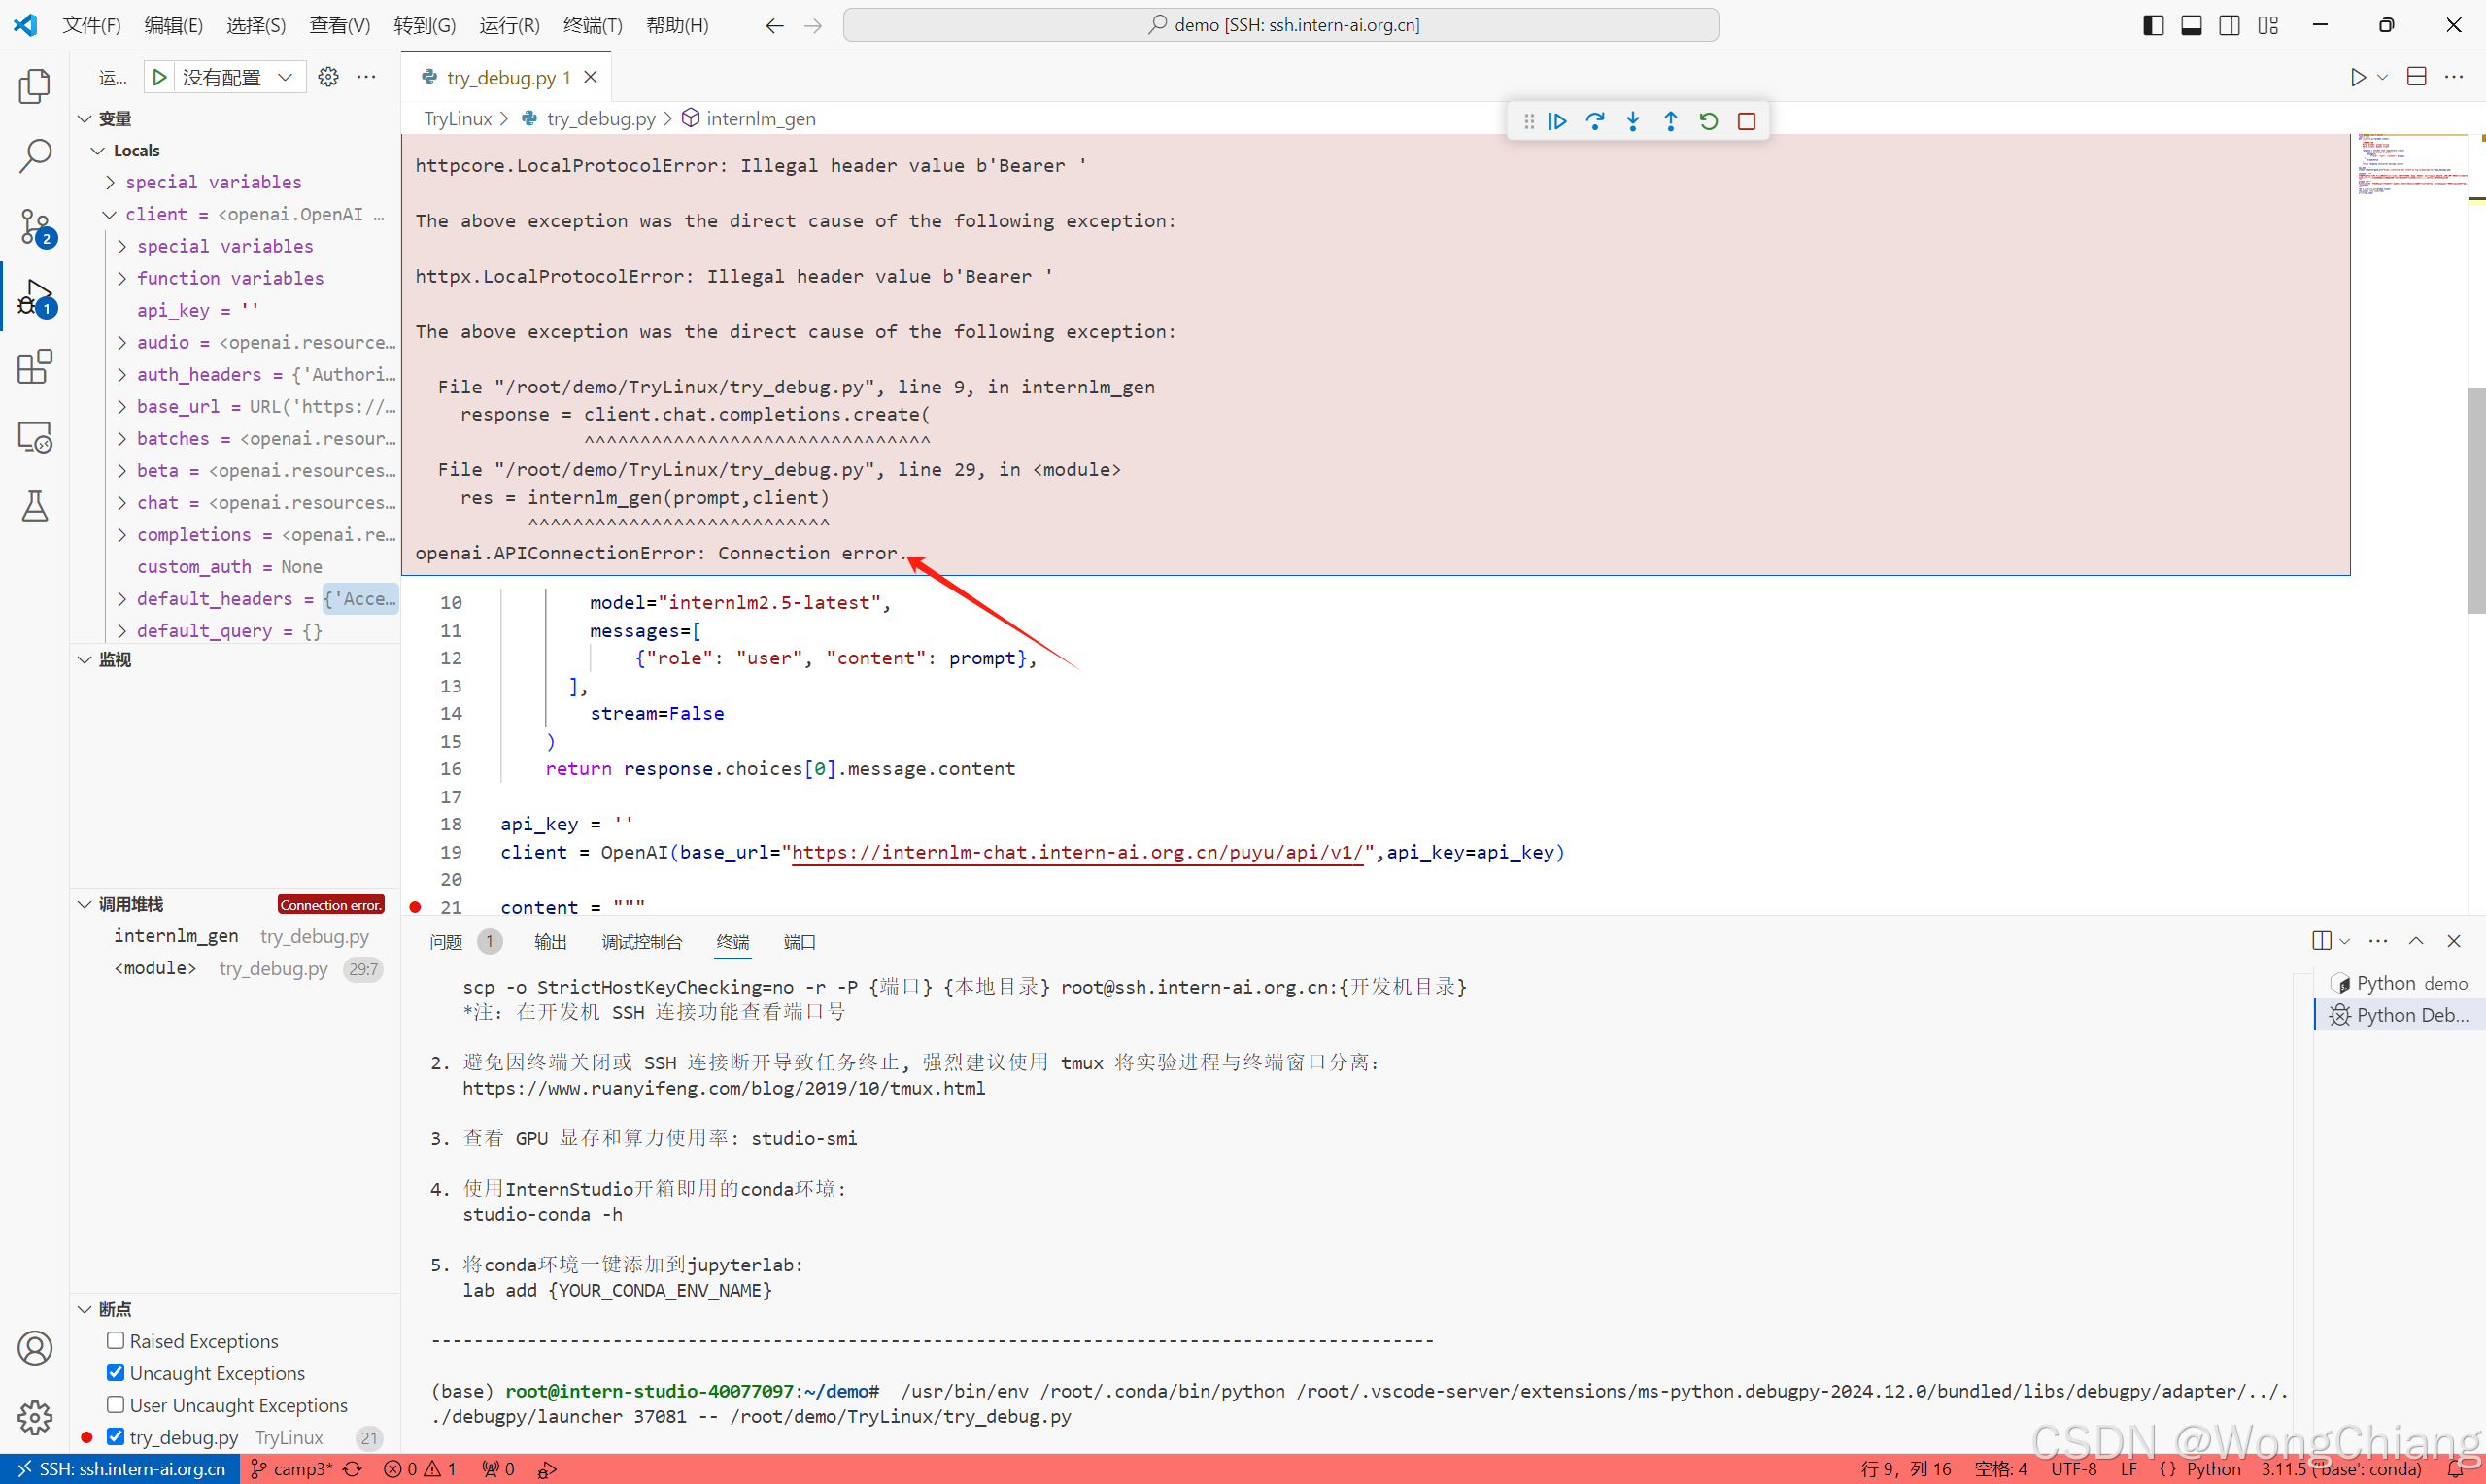This screenshot has width=2486, height=1484.
Task: Click the command center search field
Action: [x=1280, y=25]
